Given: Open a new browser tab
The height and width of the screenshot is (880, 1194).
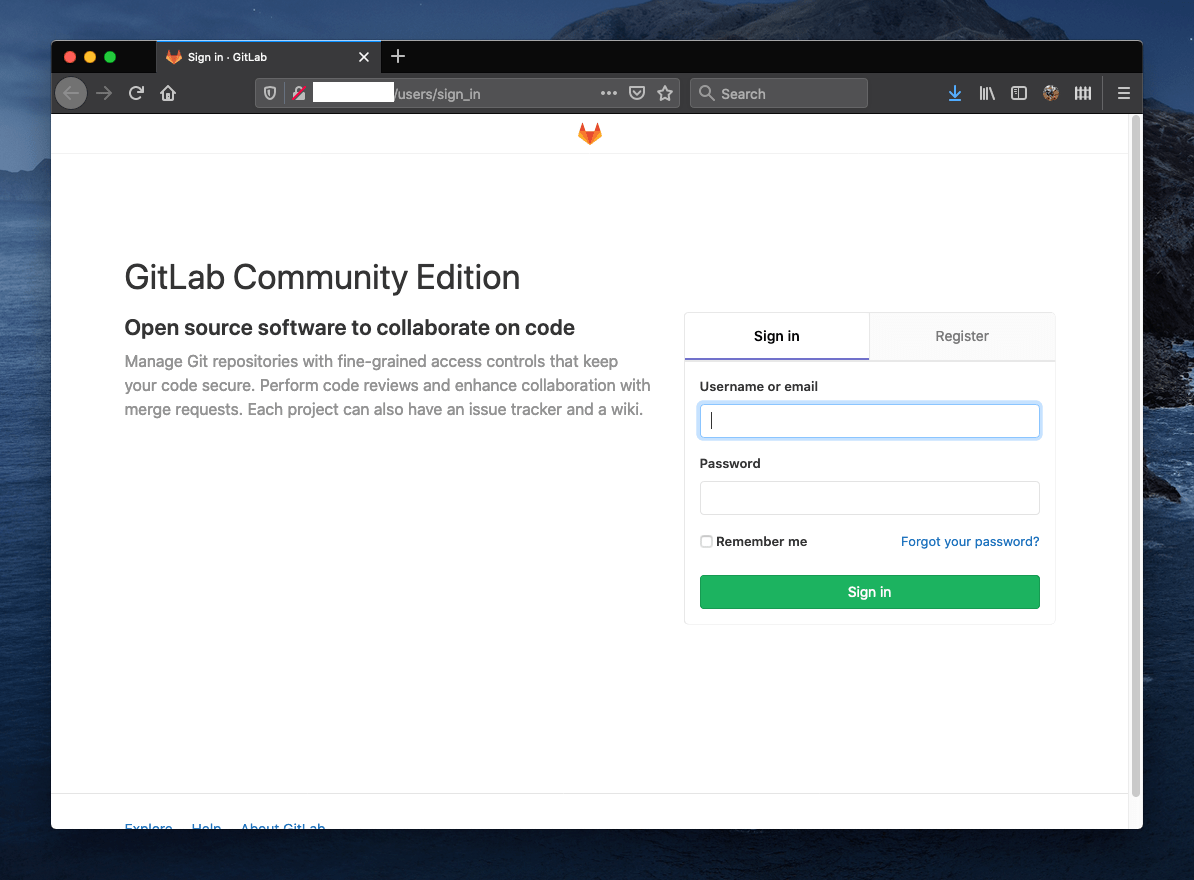Looking at the screenshot, I should [x=397, y=56].
